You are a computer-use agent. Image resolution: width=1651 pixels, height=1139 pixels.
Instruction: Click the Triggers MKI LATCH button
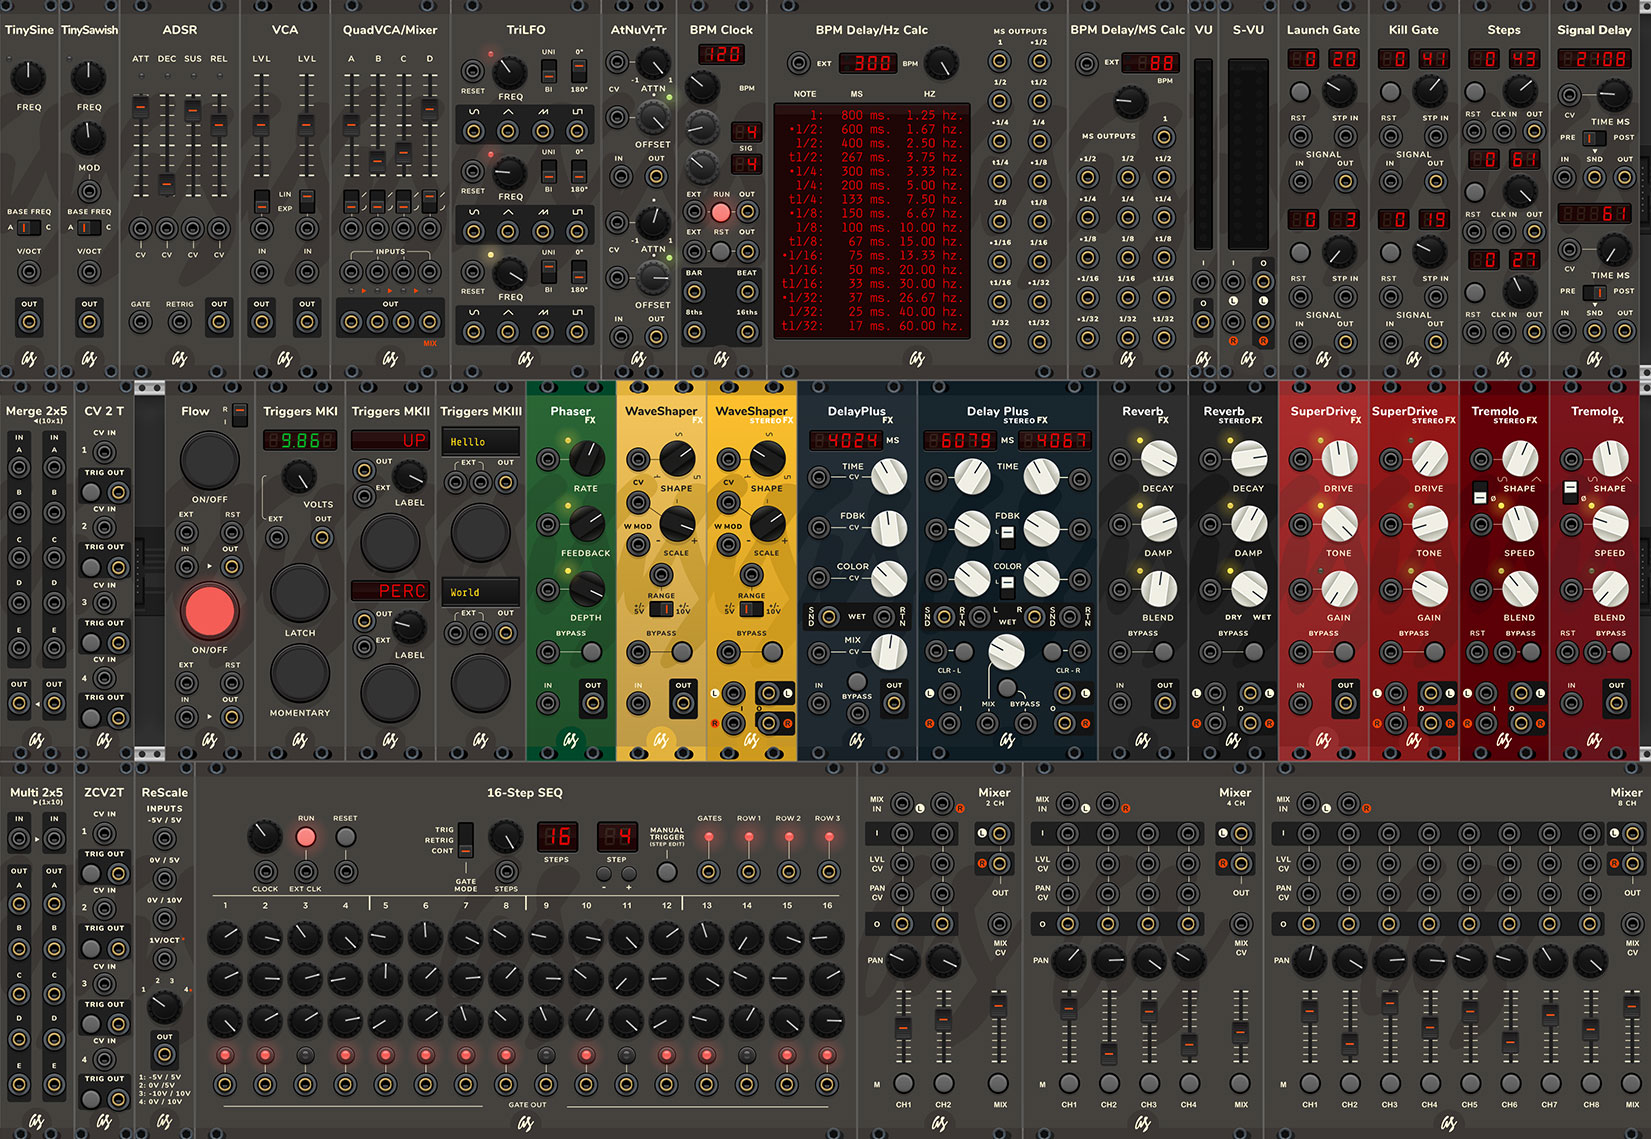pyautogui.click(x=300, y=593)
